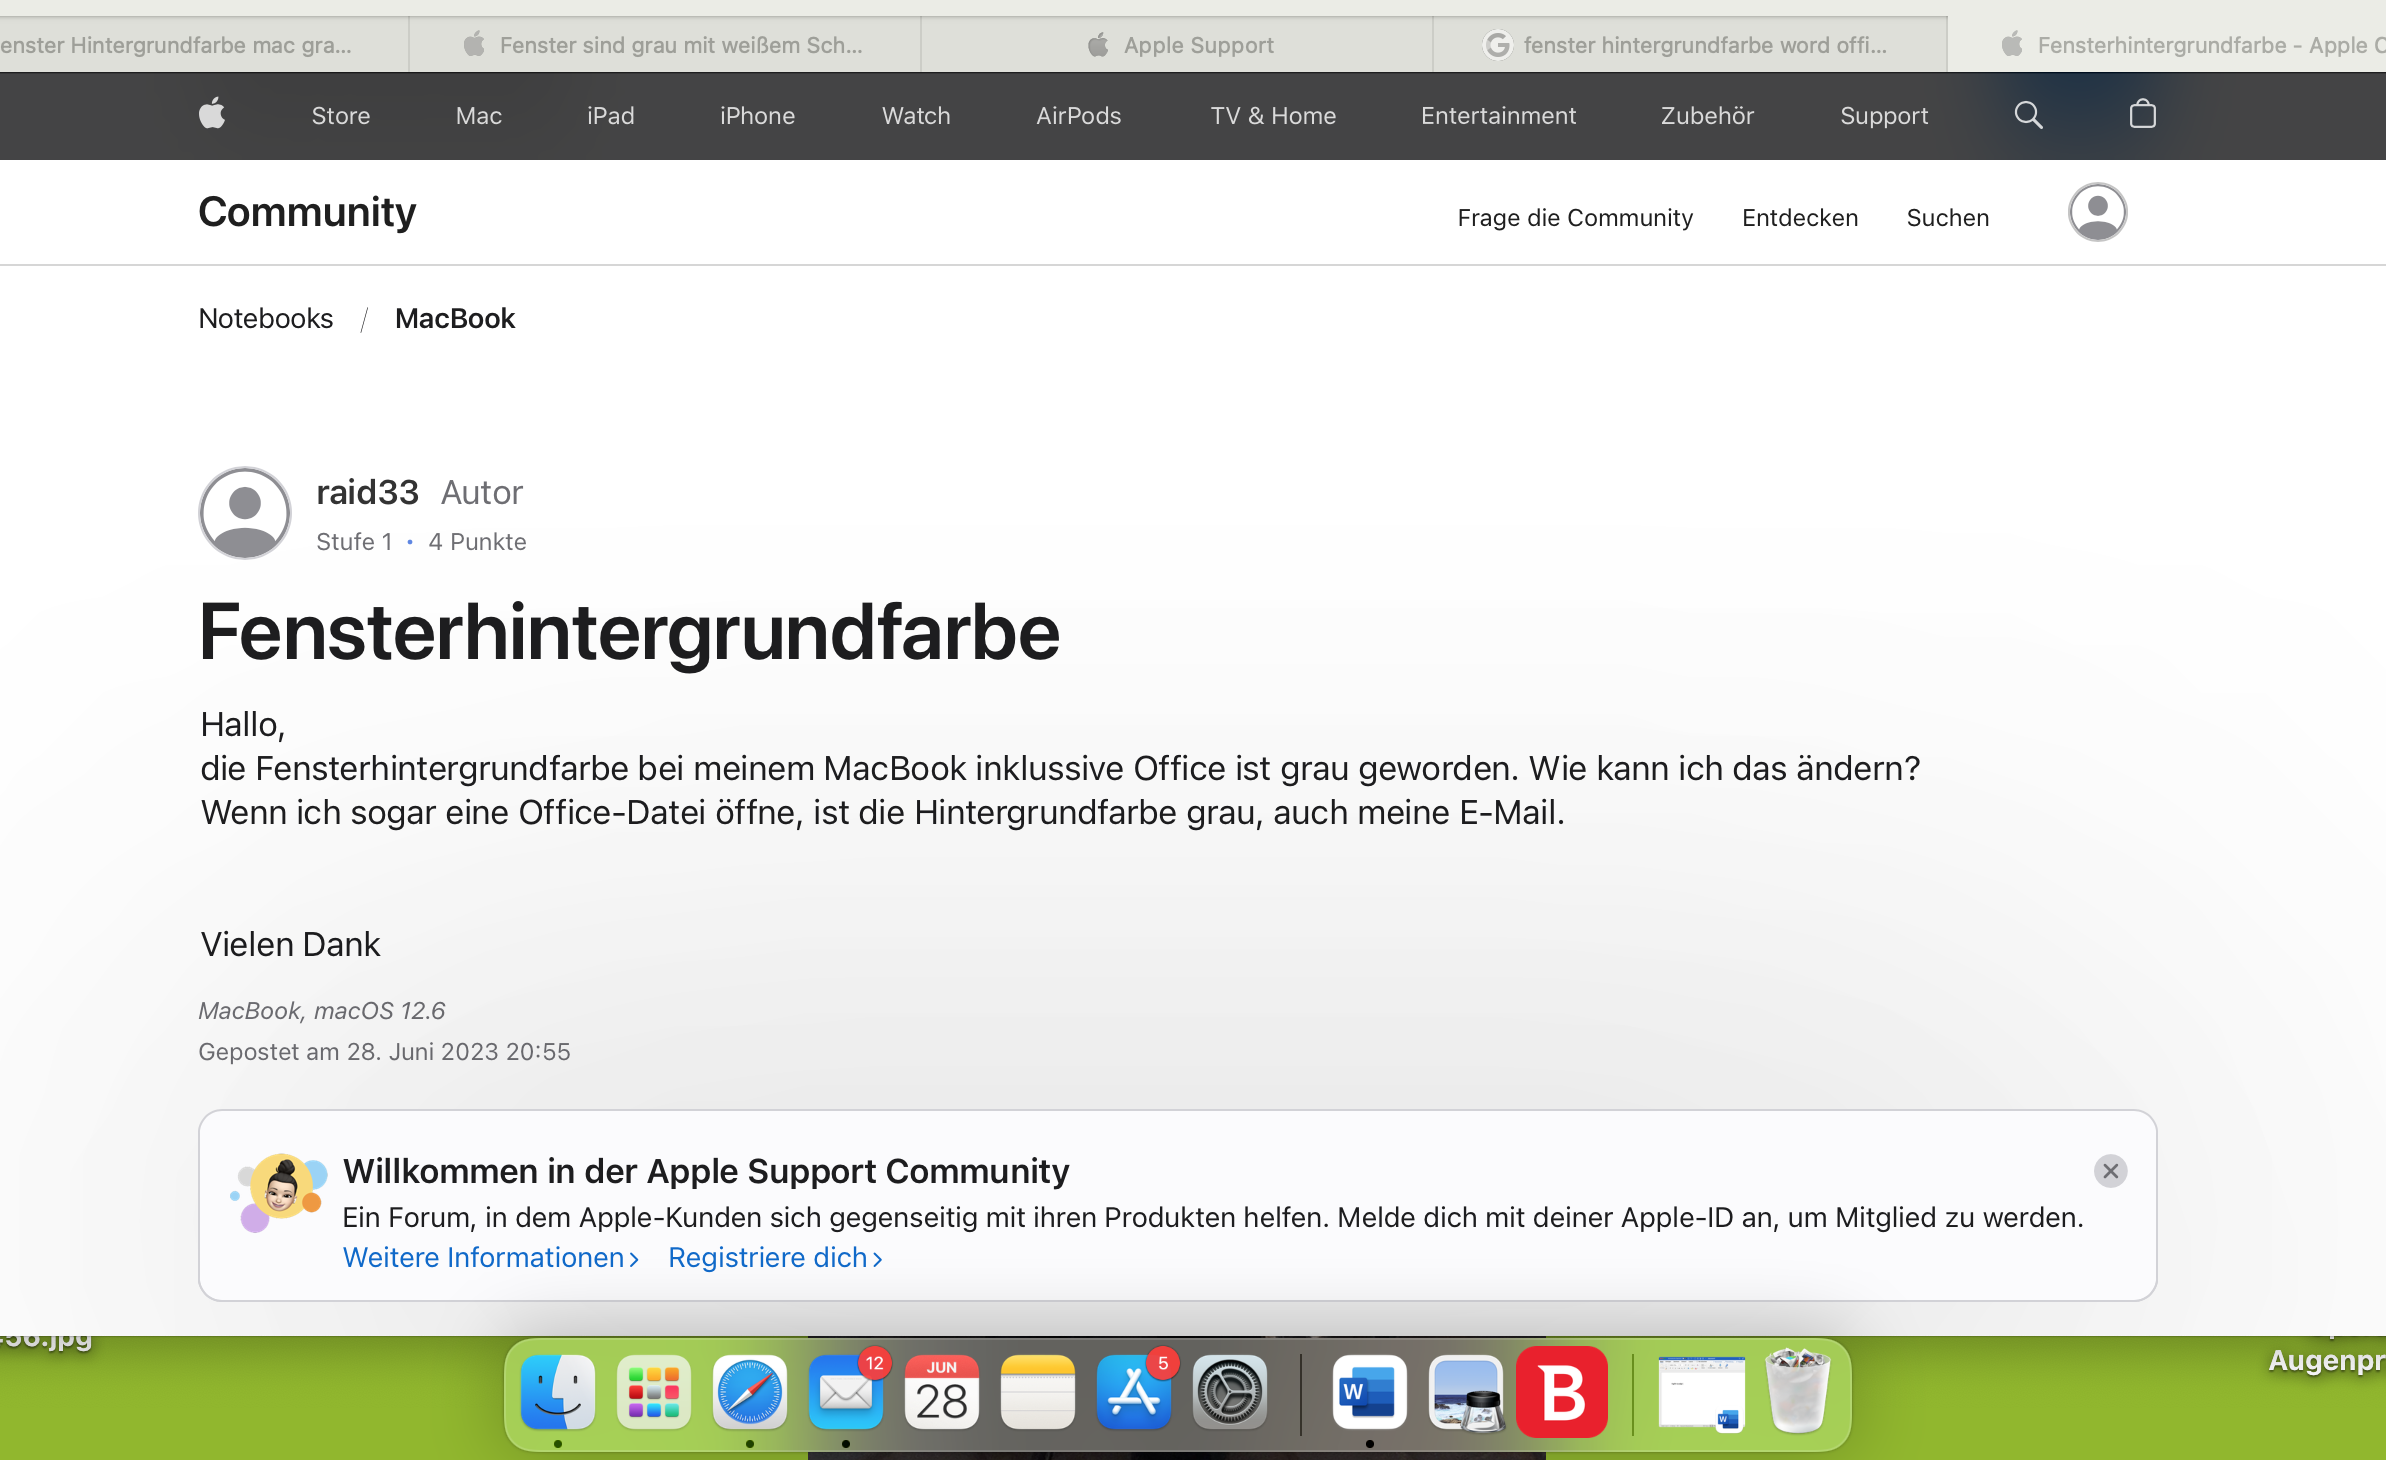Viewport: 2386px width, 1460px height.
Task: Click raid33's author avatar
Action: point(245,513)
